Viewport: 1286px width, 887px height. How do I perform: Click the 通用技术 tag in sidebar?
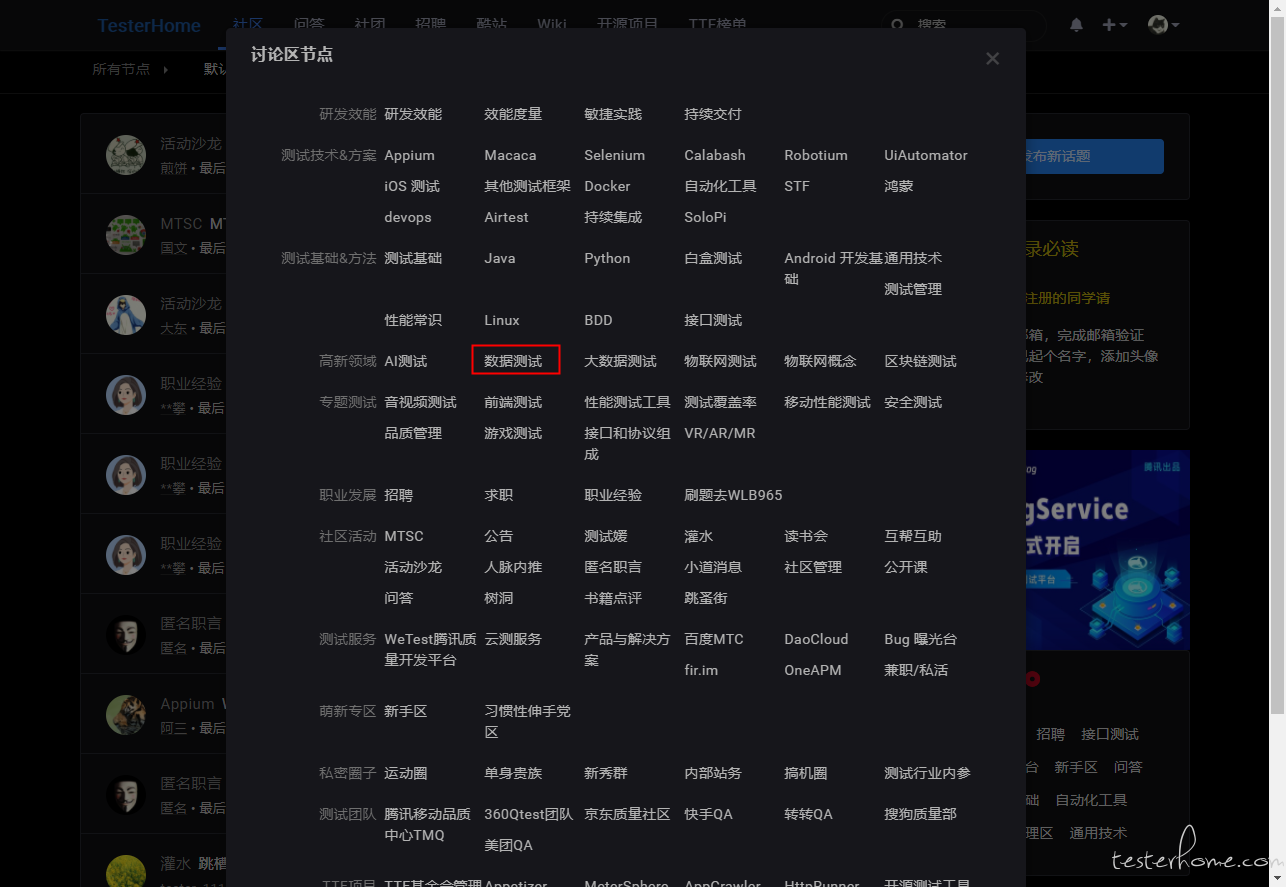coord(1098,833)
